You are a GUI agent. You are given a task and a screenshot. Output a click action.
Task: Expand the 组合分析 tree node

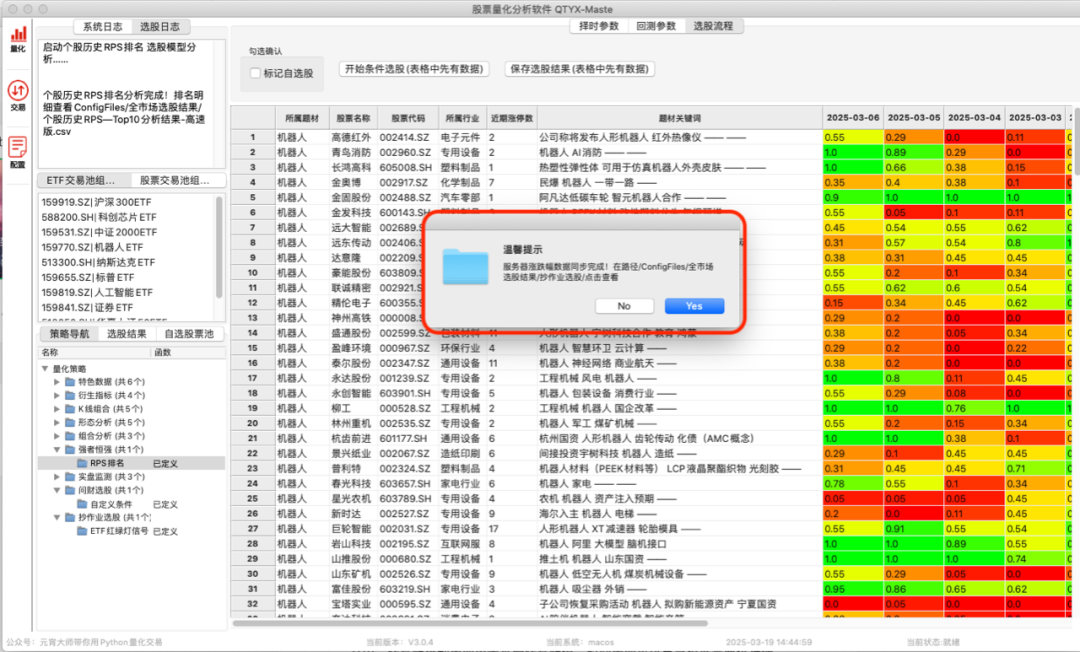pyautogui.click(x=57, y=436)
